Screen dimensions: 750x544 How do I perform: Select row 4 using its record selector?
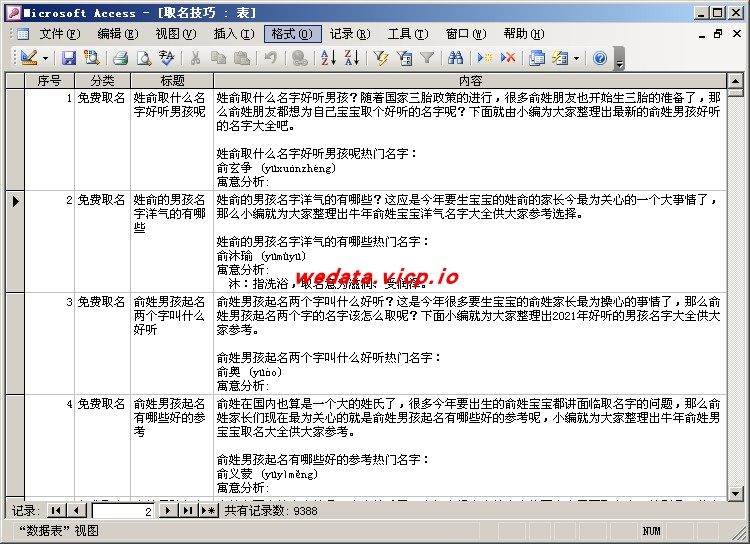(15, 445)
